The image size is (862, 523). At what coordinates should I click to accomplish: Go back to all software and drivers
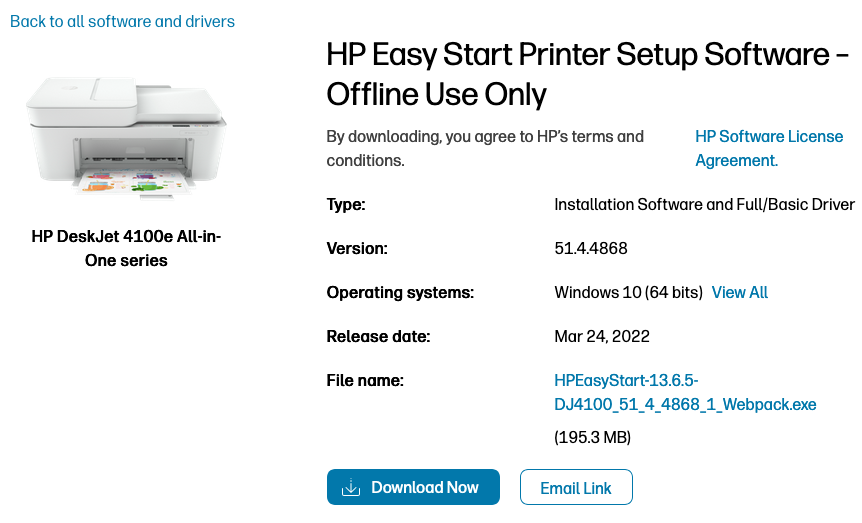click(123, 21)
